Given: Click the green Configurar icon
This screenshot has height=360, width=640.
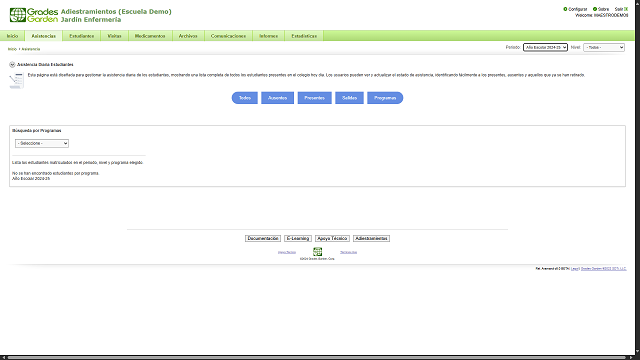Looking at the screenshot, I should (x=565, y=9).
